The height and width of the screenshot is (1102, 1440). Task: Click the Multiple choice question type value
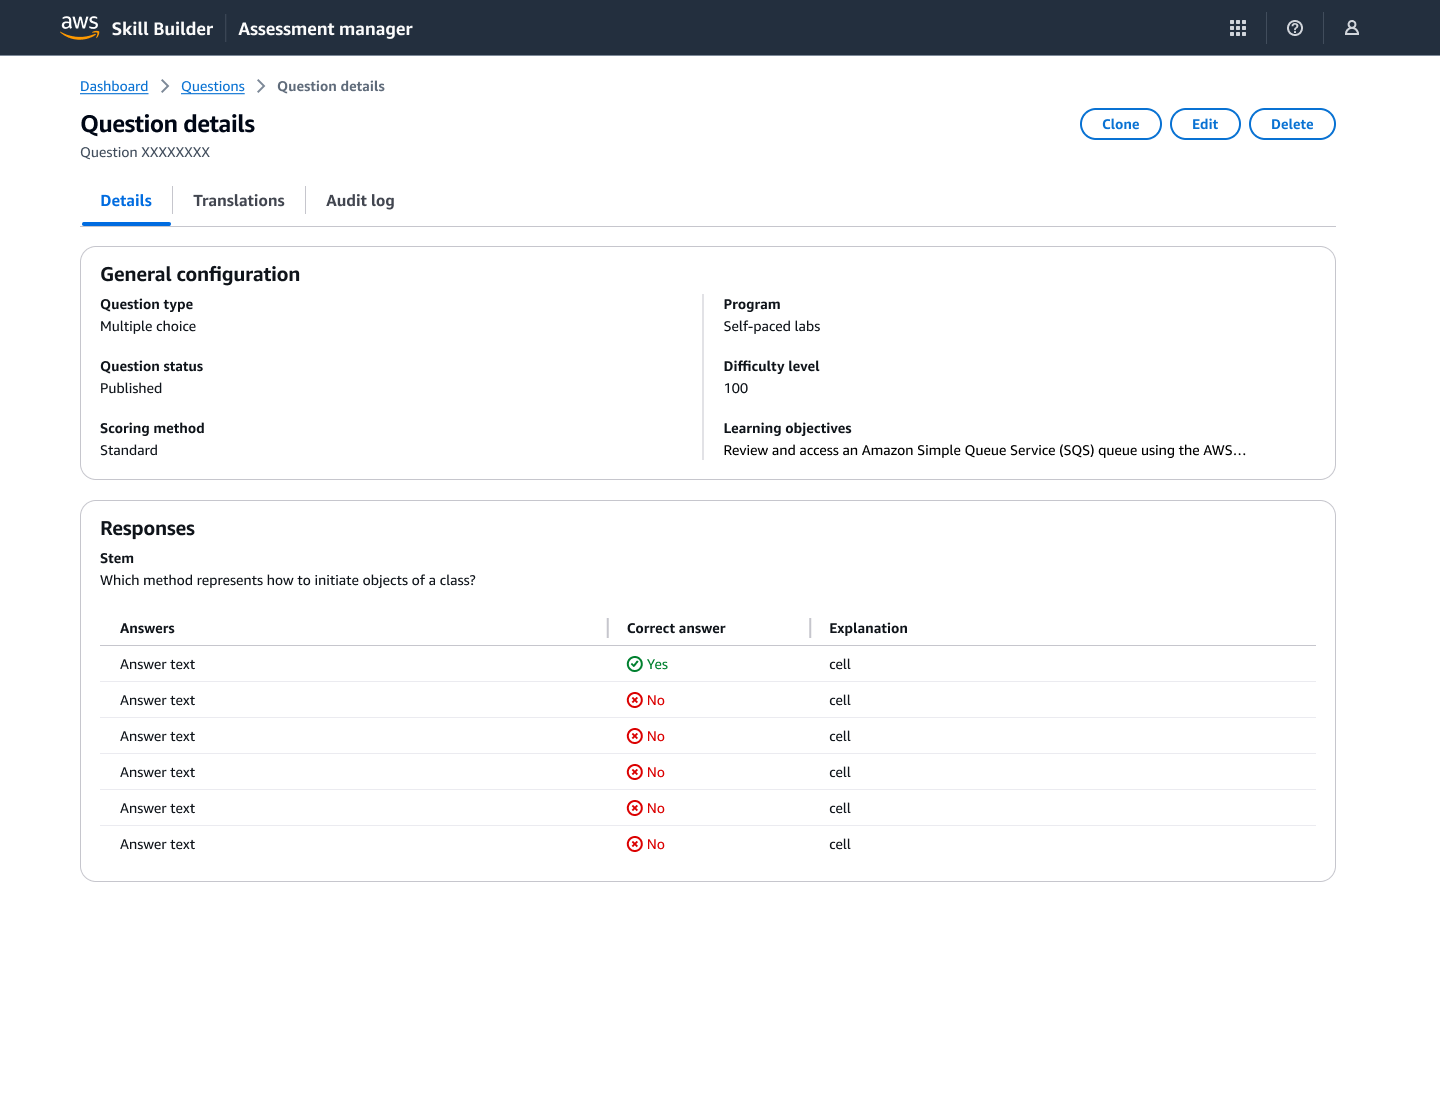point(148,326)
